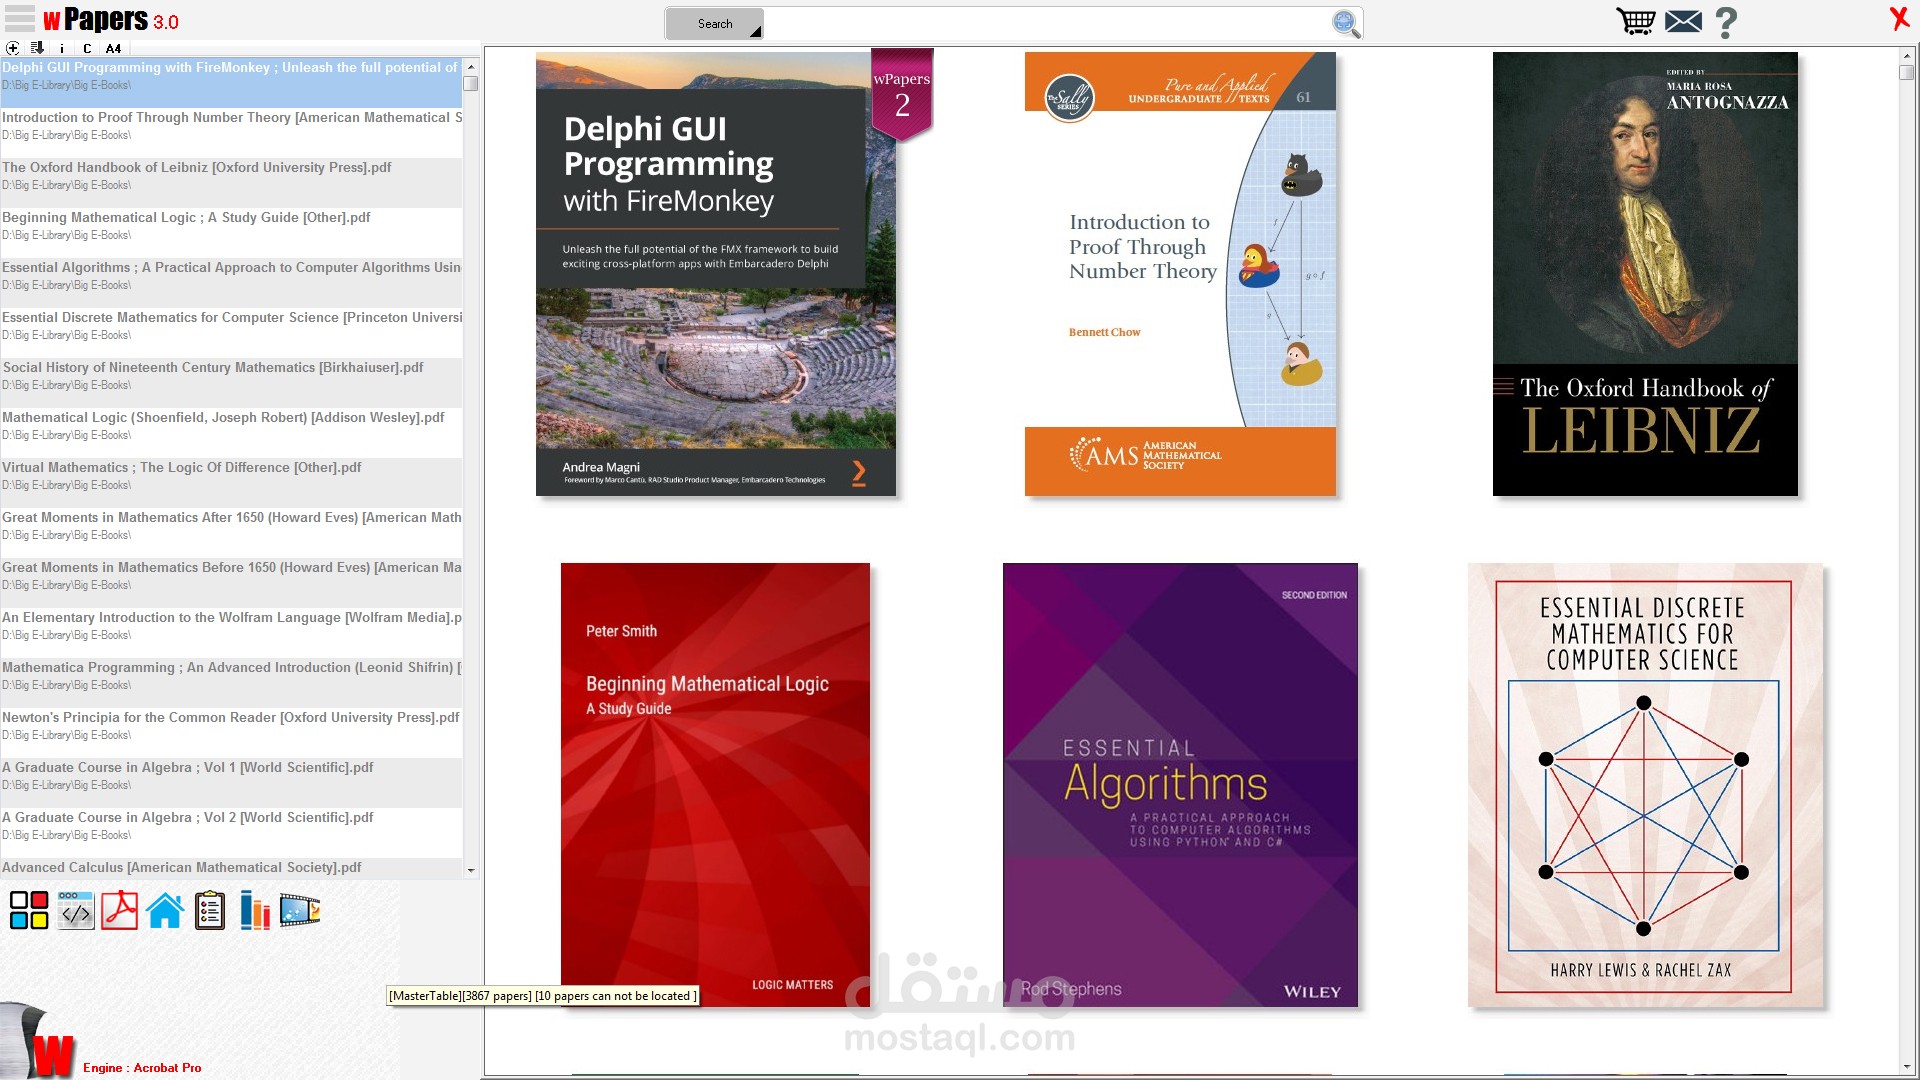Select Essential Discrete Mathematics list entry
Screen dimensions: 1920x1080
(231, 332)
